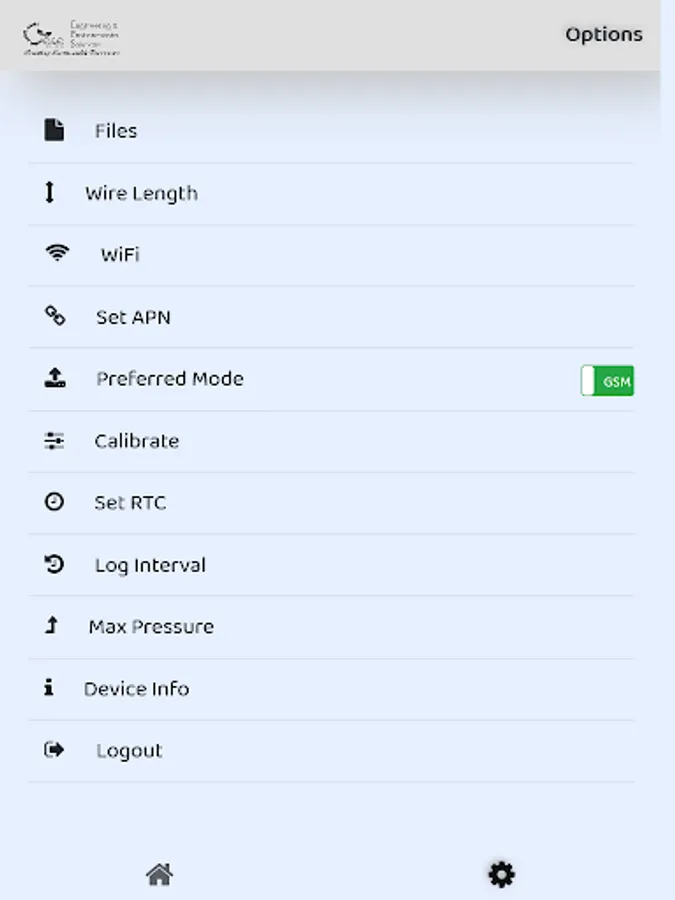Click the Max Pressure arrow icon

(x=51, y=624)
